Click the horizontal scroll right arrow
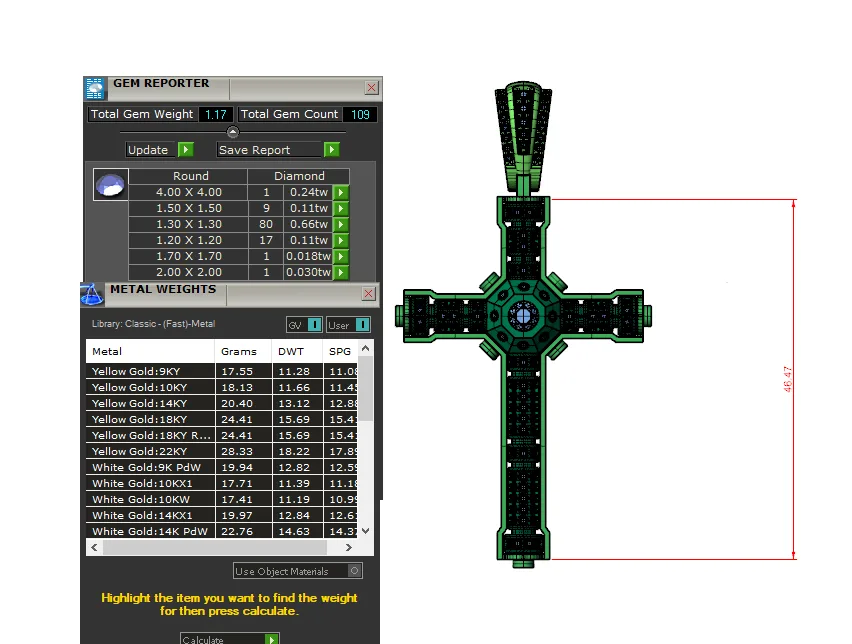Viewport: 852px width, 644px height. (349, 547)
